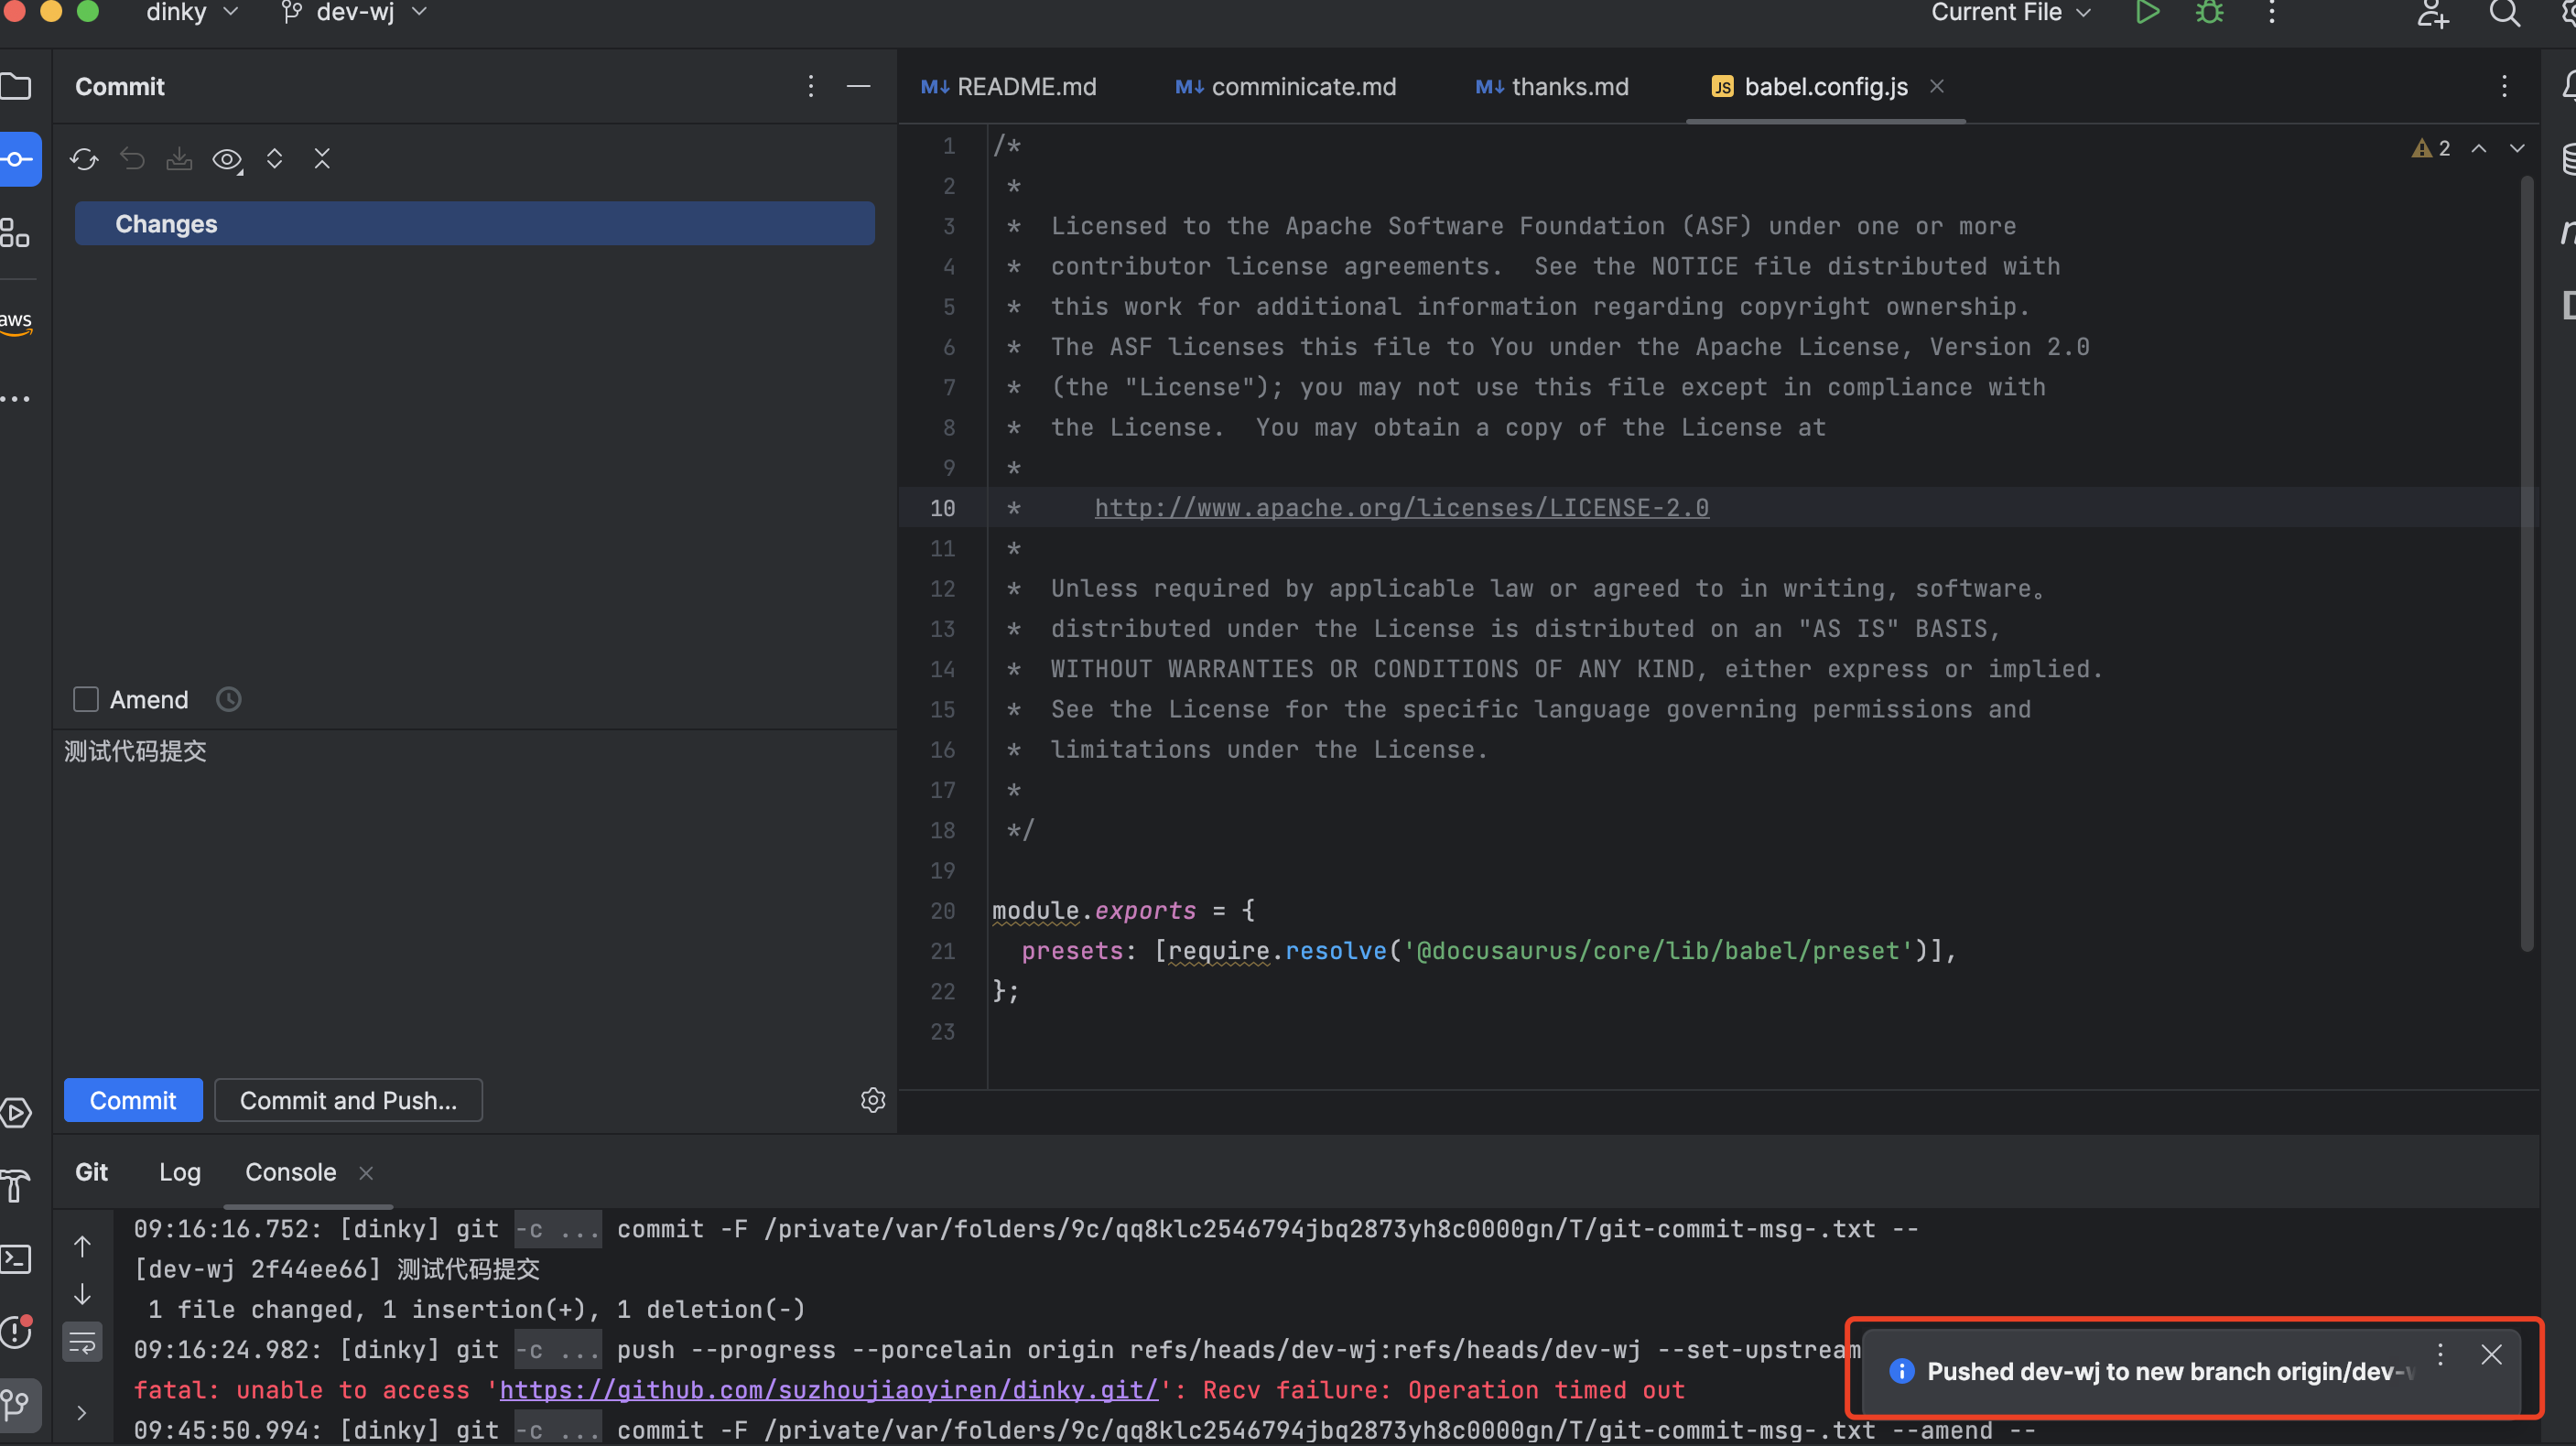Click the Shelve changes icon
Viewport: 2576px width, 1446px height.
coord(179,159)
